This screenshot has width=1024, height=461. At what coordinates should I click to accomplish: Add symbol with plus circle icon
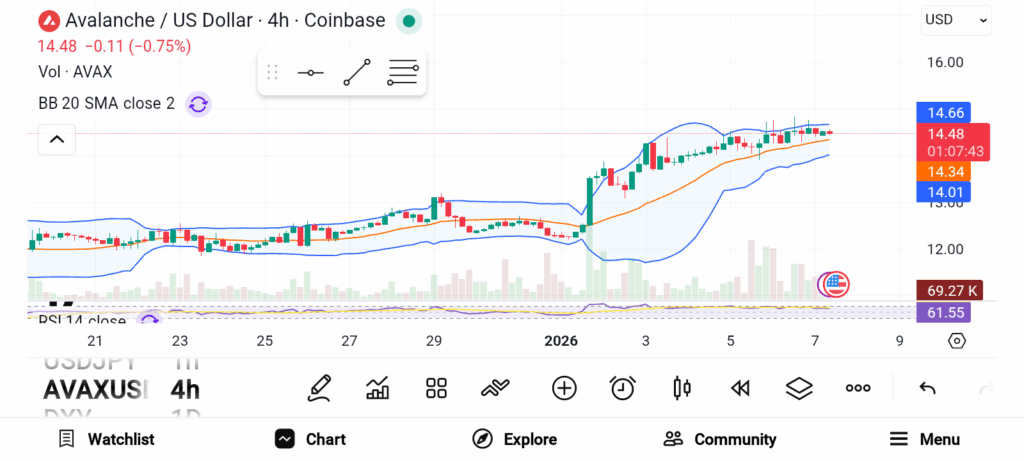click(x=564, y=388)
